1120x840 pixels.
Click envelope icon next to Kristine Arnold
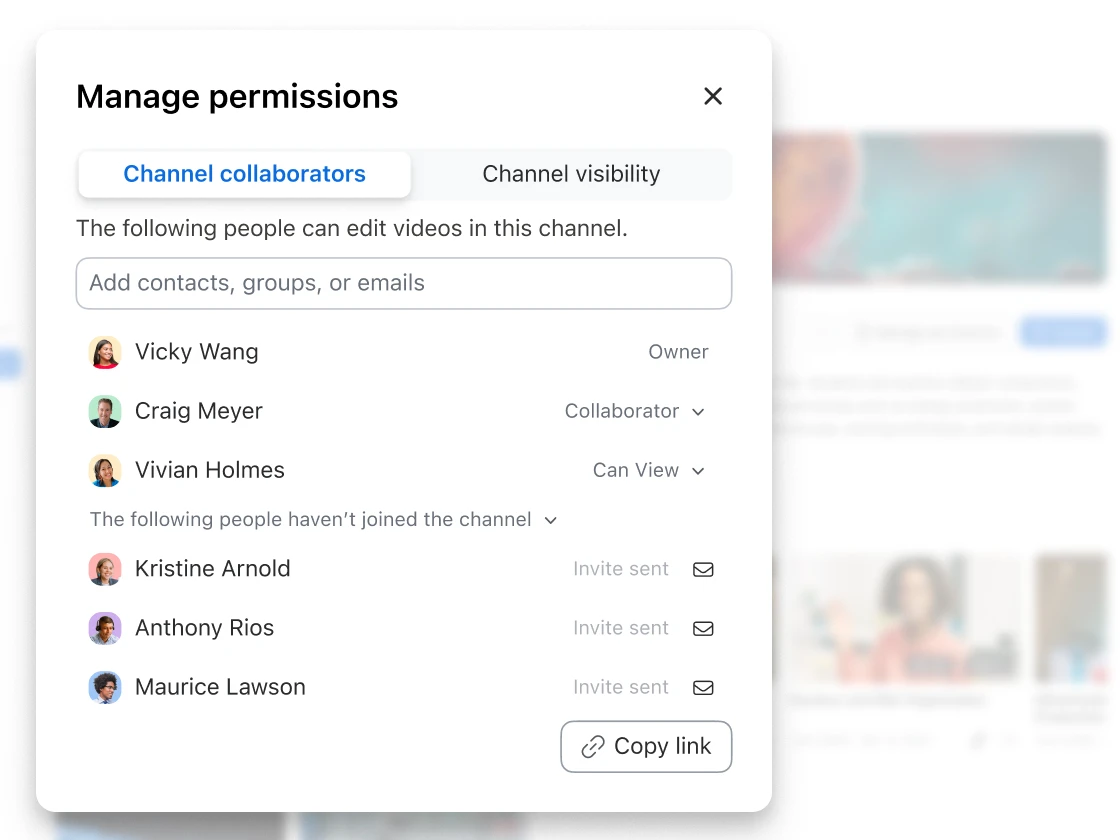[703, 569]
